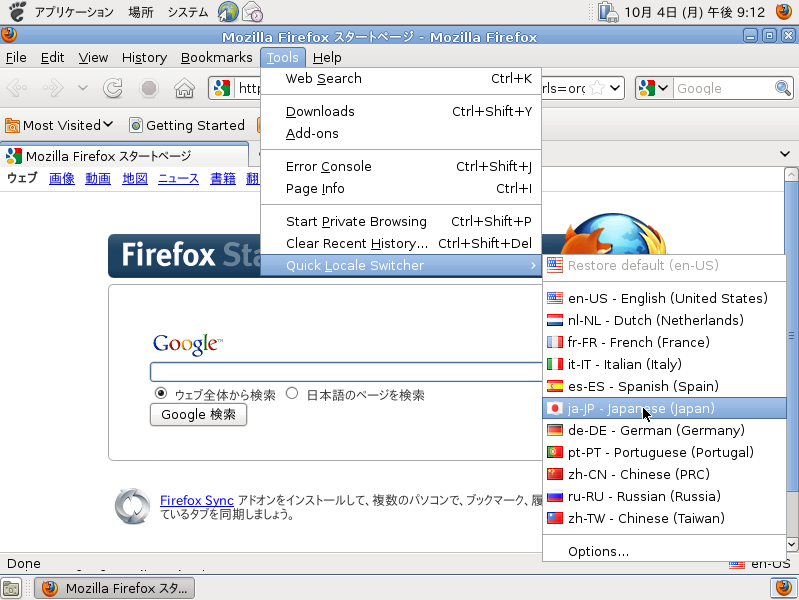The image size is (799, 600).
Task: Select the 日本語のページを検索 radio button
Action: click(x=292, y=394)
